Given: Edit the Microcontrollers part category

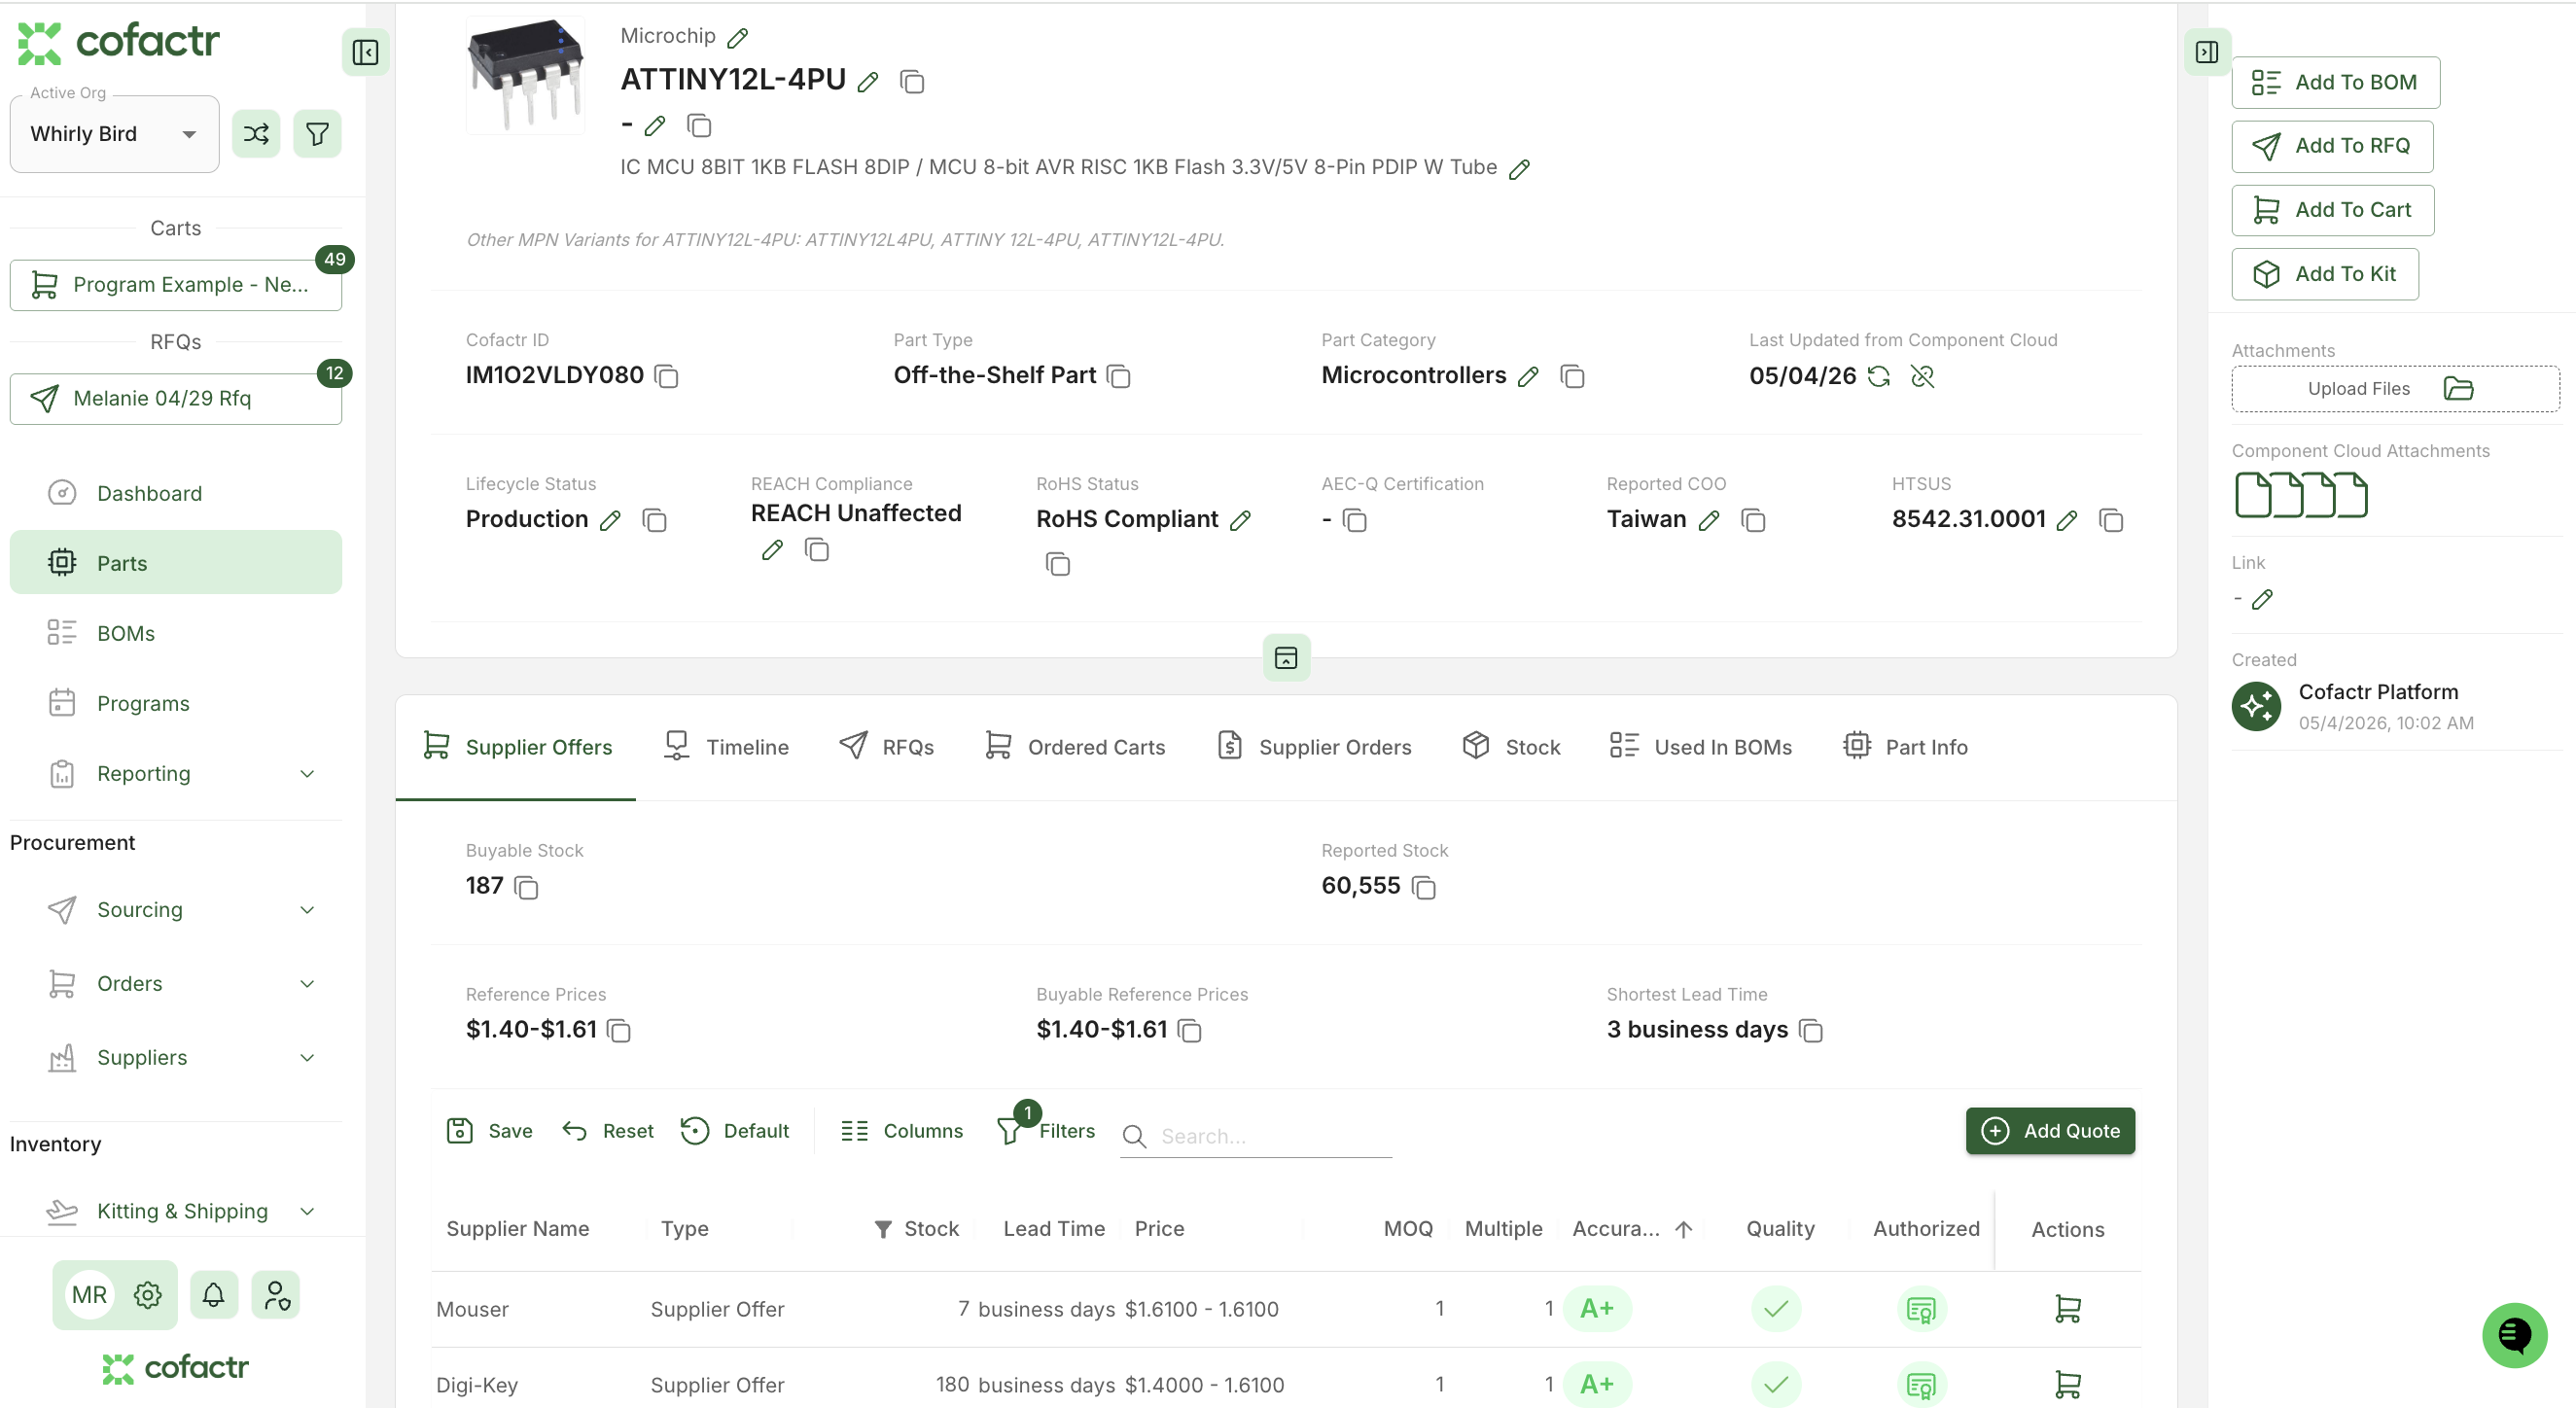Looking at the screenshot, I should coord(1528,377).
